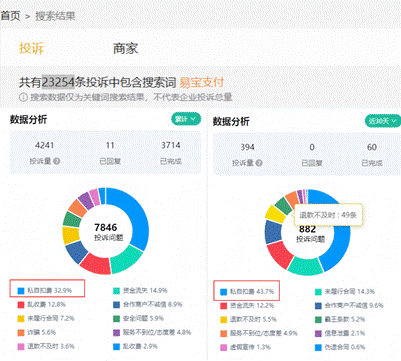Click the teal segment of the 882 donut
The width and height of the screenshot is (401, 361).
(x=306, y=267)
